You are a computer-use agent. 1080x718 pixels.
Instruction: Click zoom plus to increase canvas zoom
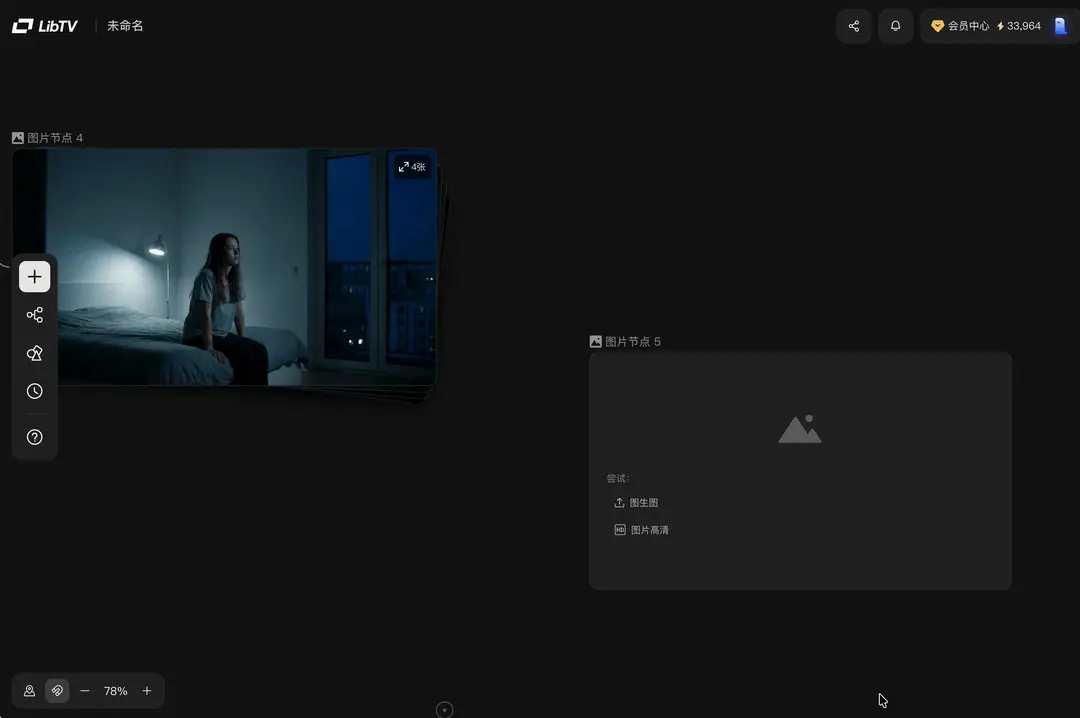tap(146, 690)
